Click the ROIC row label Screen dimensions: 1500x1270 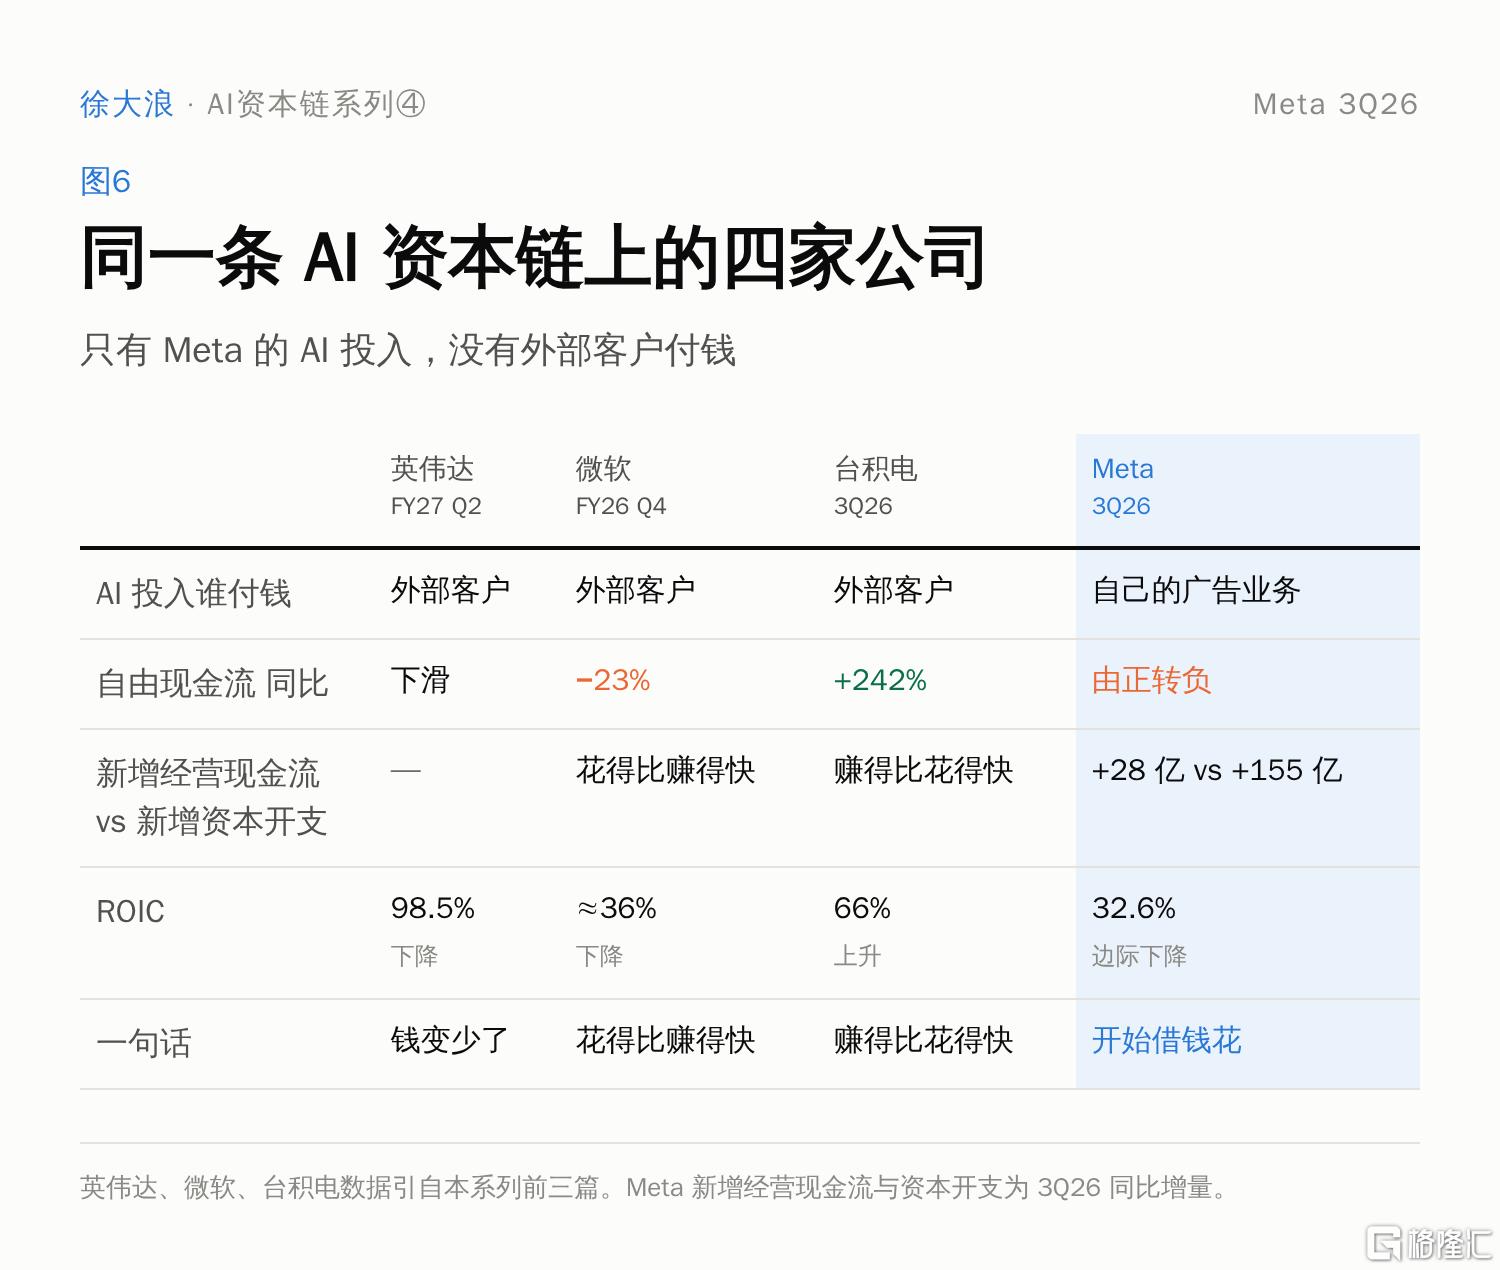[130, 911]
